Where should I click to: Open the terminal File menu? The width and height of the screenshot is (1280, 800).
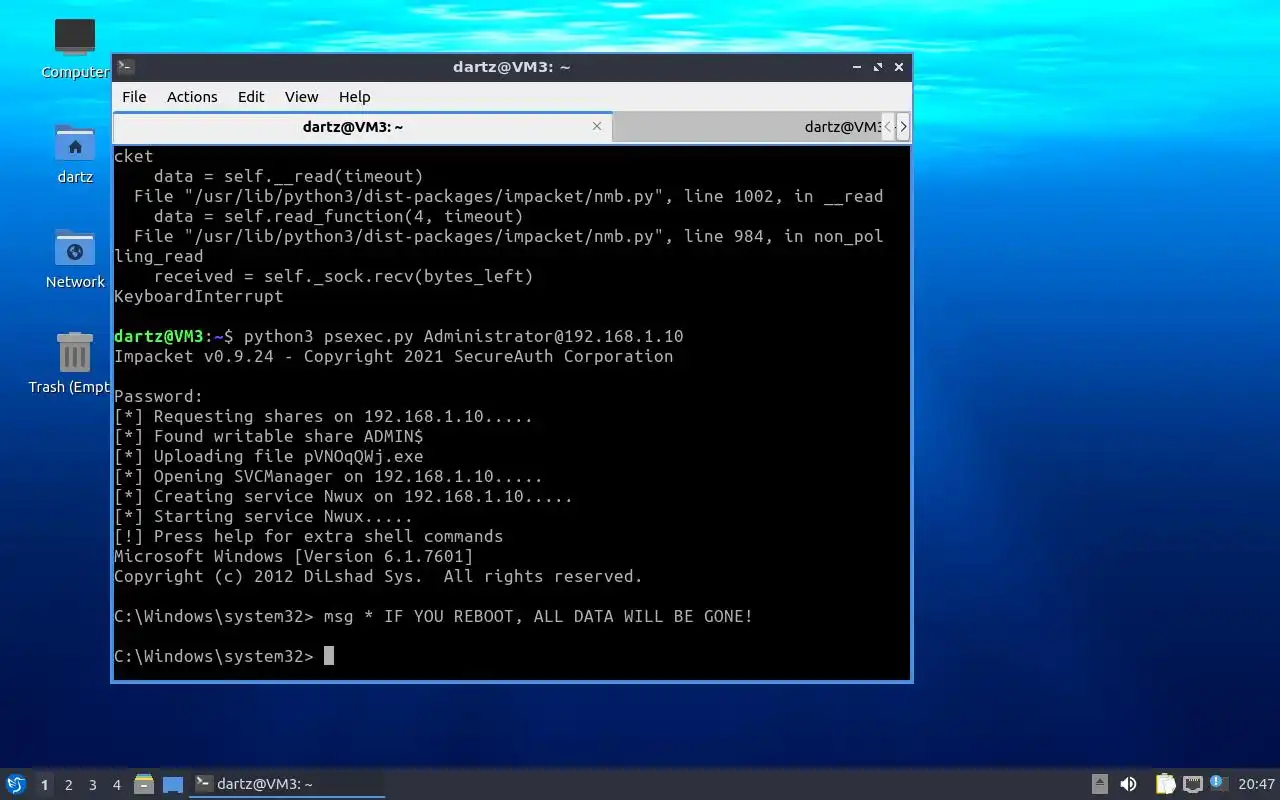click(x=134, y=96)
